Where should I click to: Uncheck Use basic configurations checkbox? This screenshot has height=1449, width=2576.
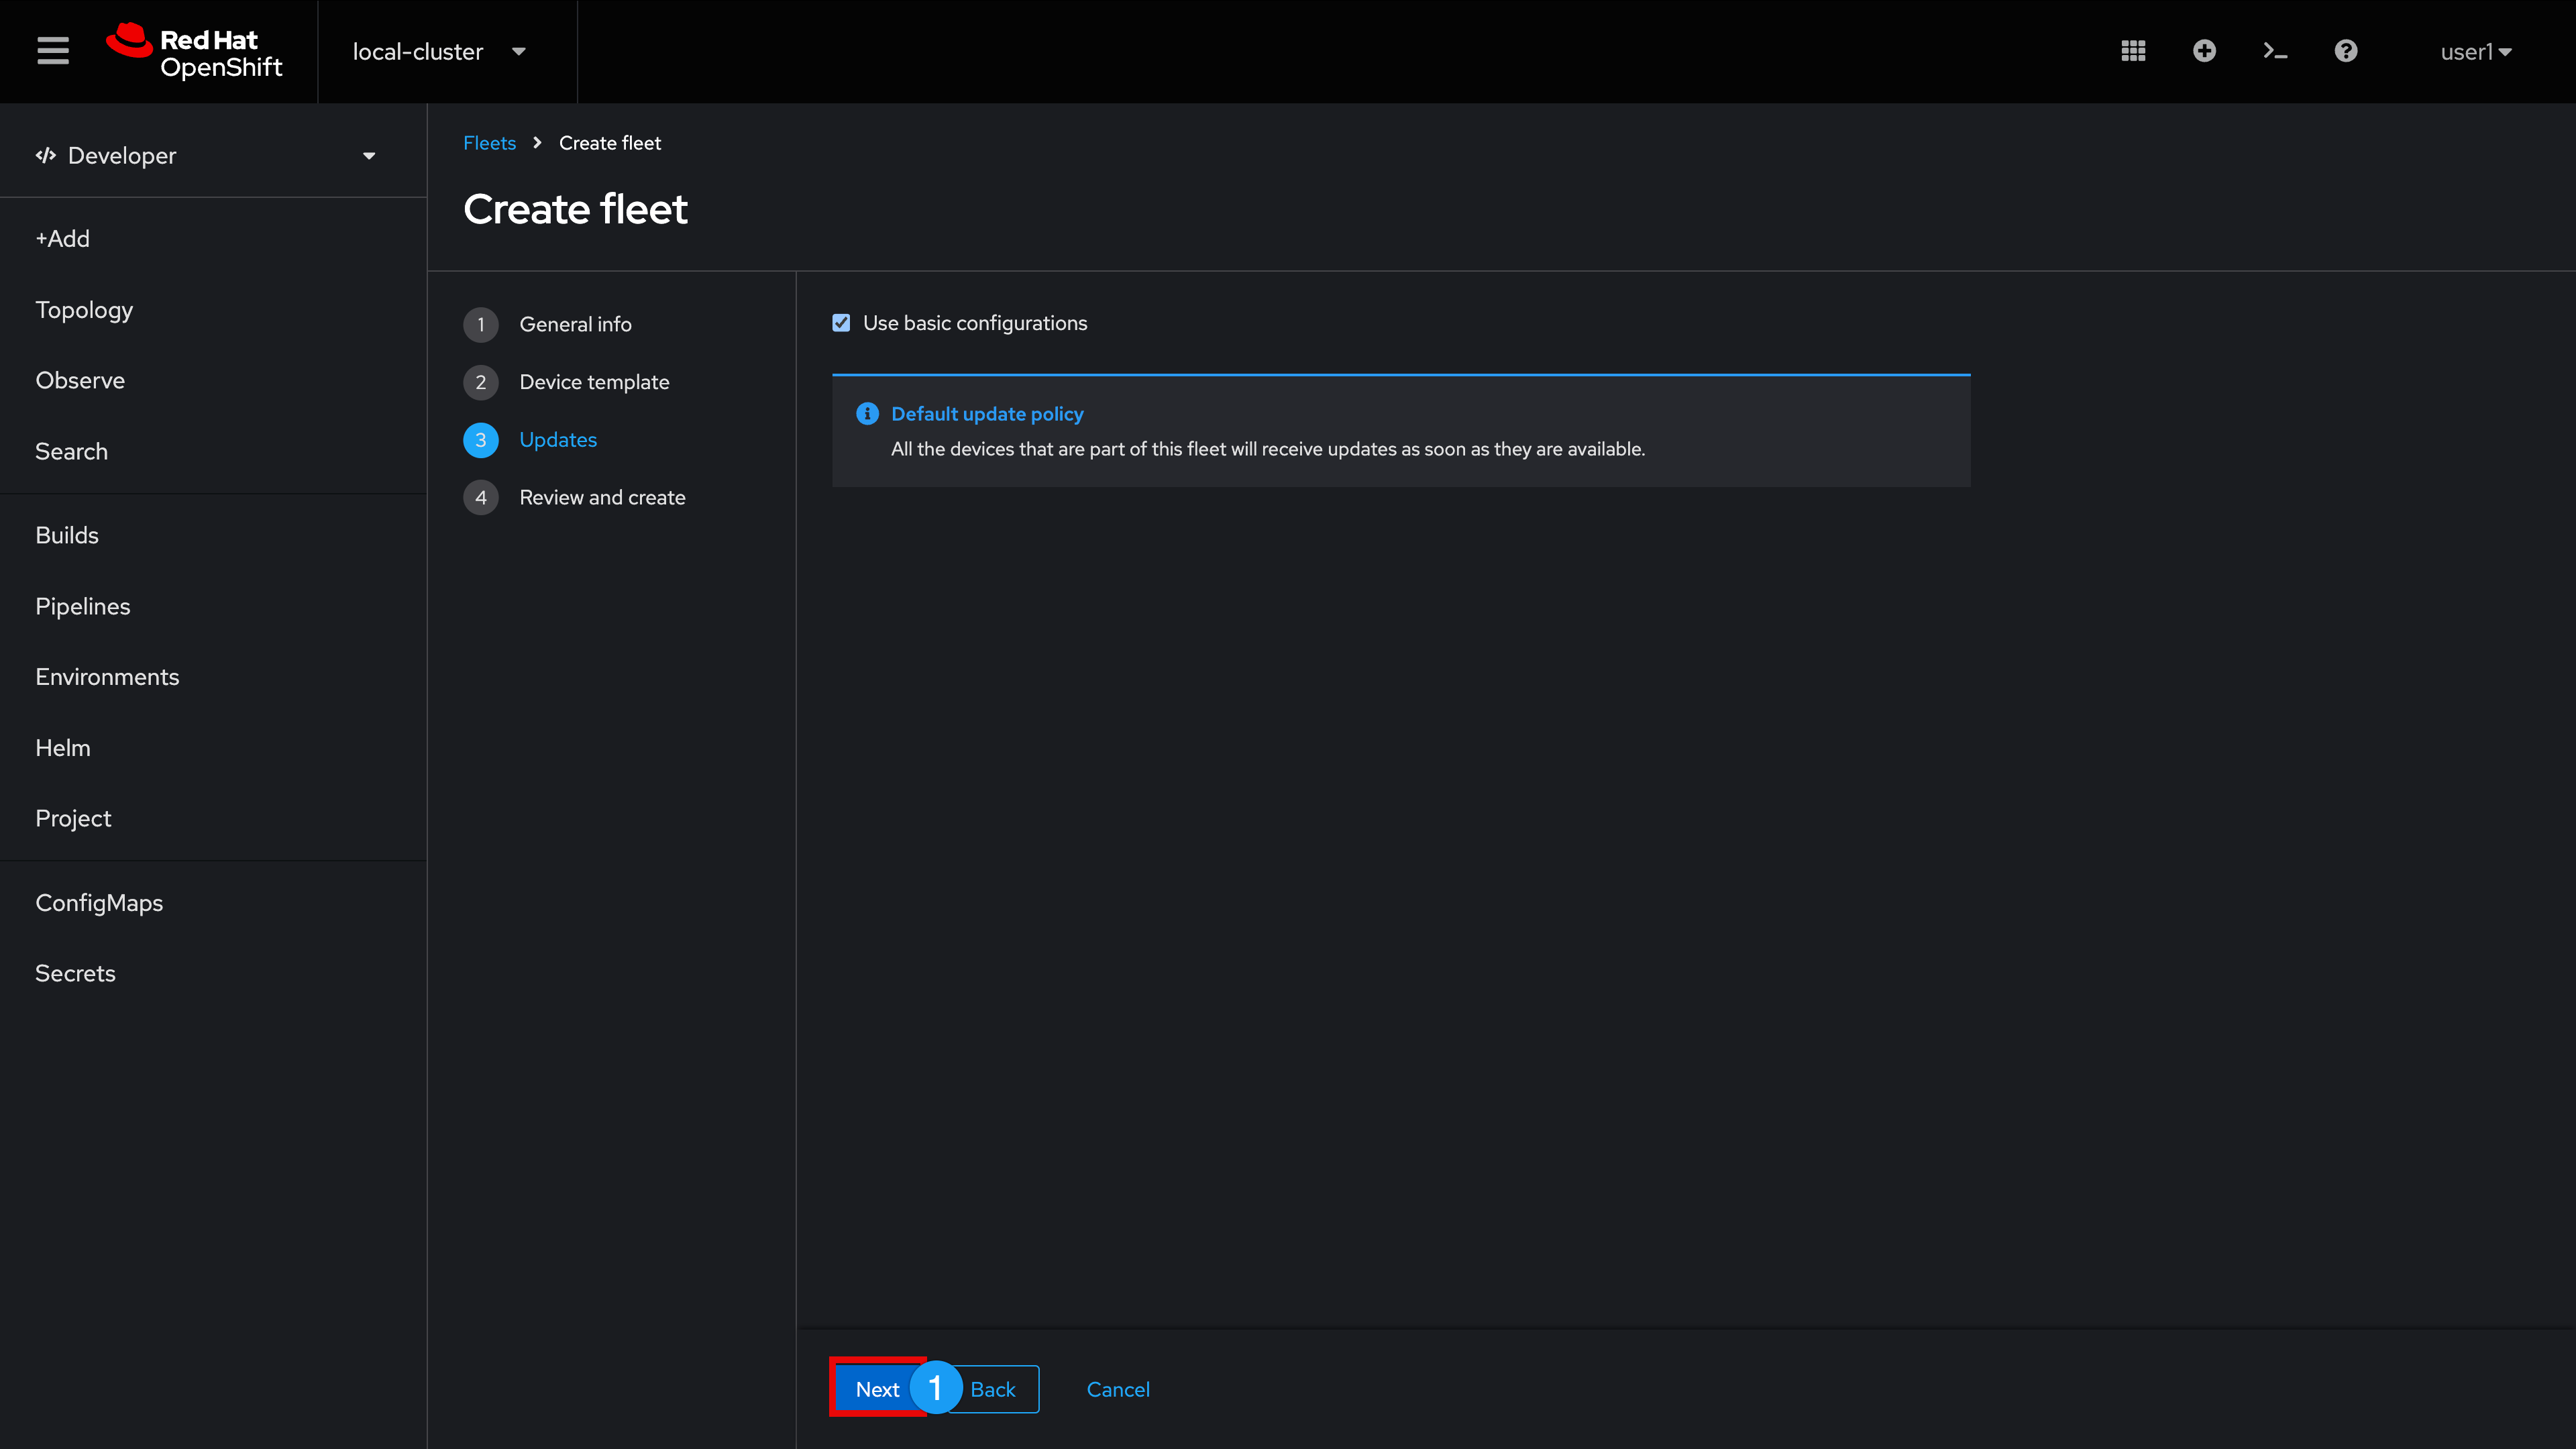[841, 323]
